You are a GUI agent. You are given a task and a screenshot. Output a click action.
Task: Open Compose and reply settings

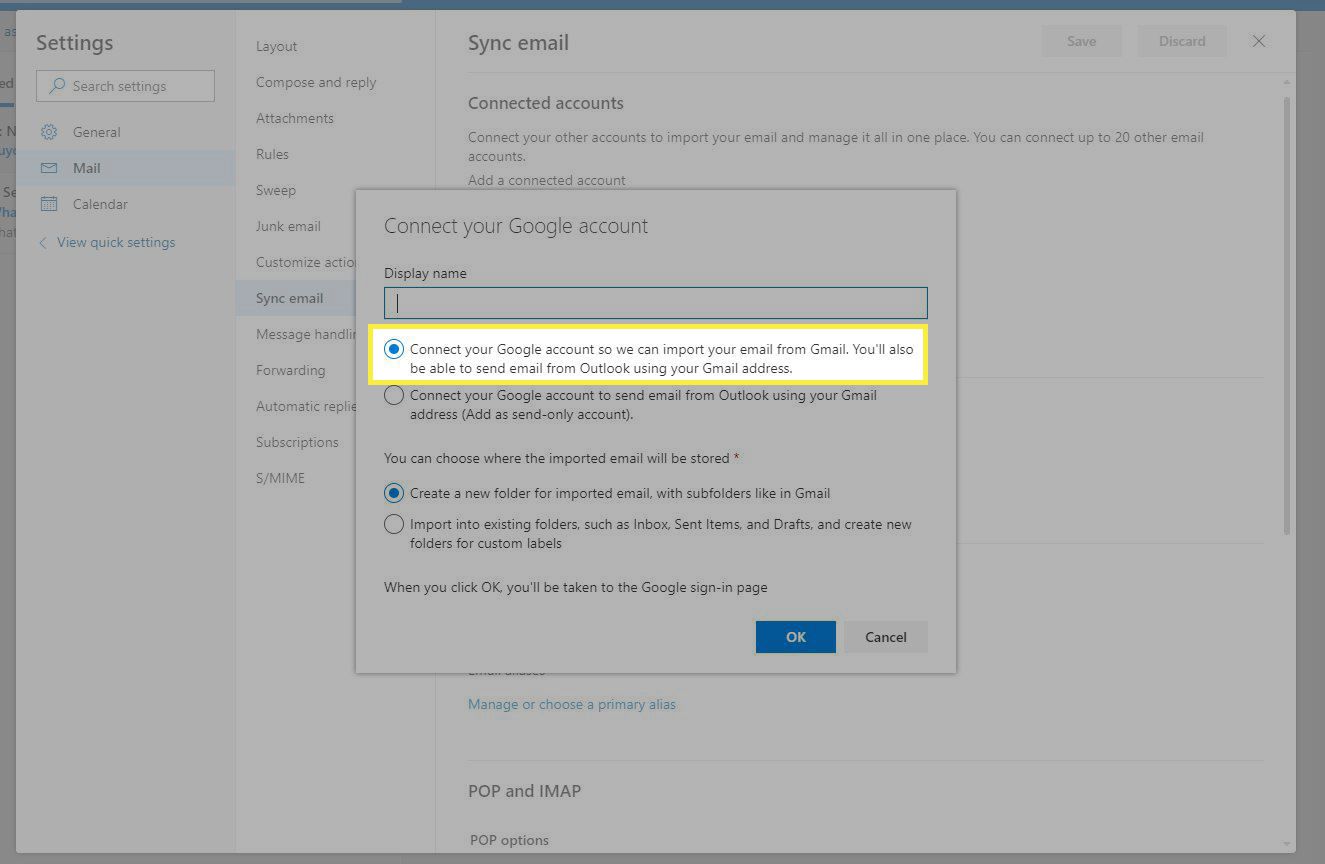pos(316,82)
